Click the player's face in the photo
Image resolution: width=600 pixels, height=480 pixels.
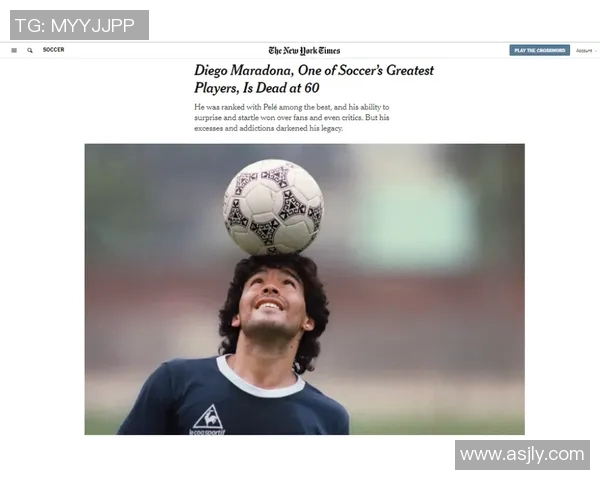tap(271, 302)
